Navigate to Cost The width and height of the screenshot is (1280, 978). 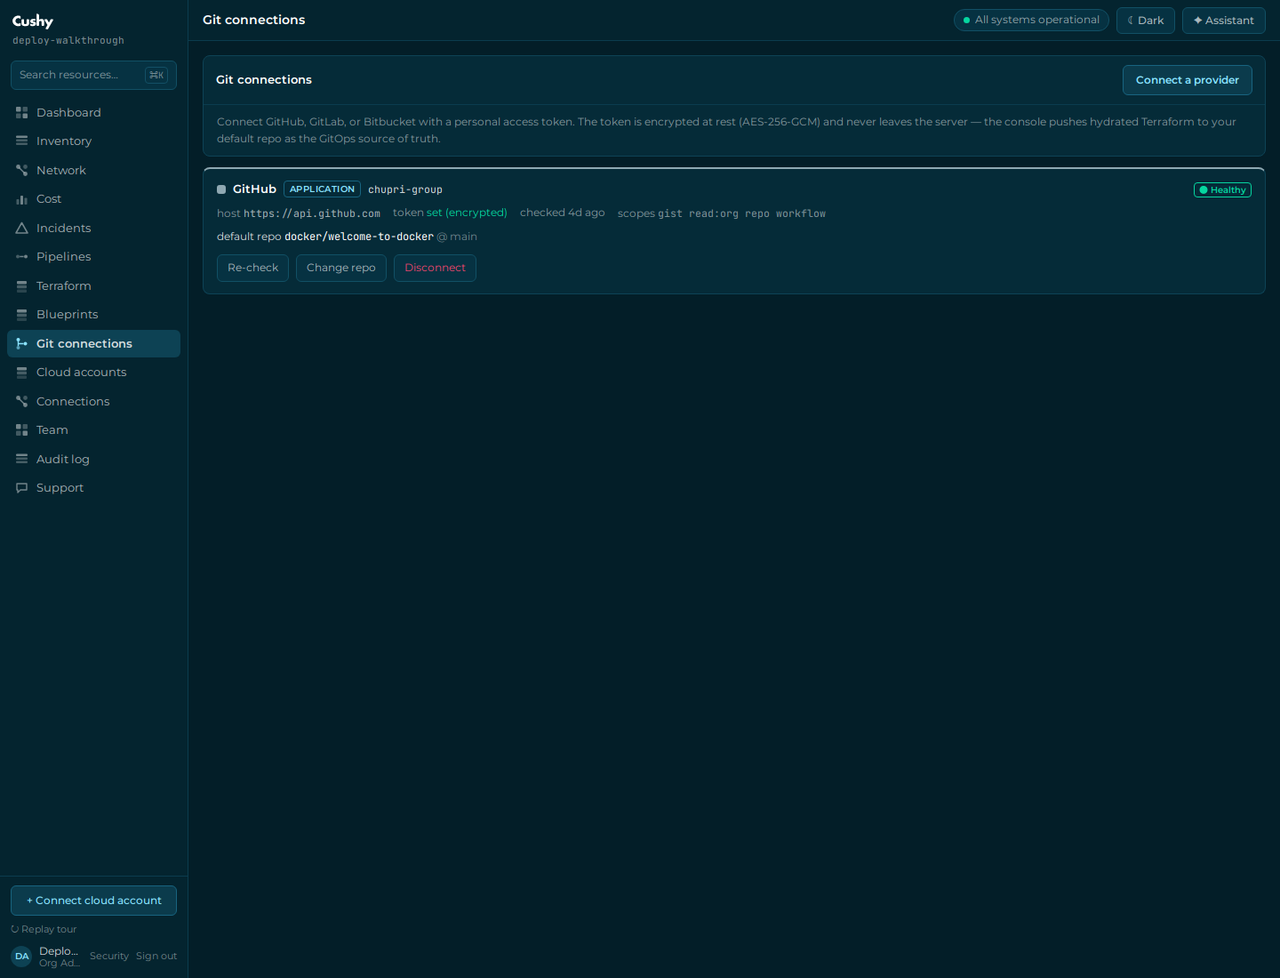point(94,199)
